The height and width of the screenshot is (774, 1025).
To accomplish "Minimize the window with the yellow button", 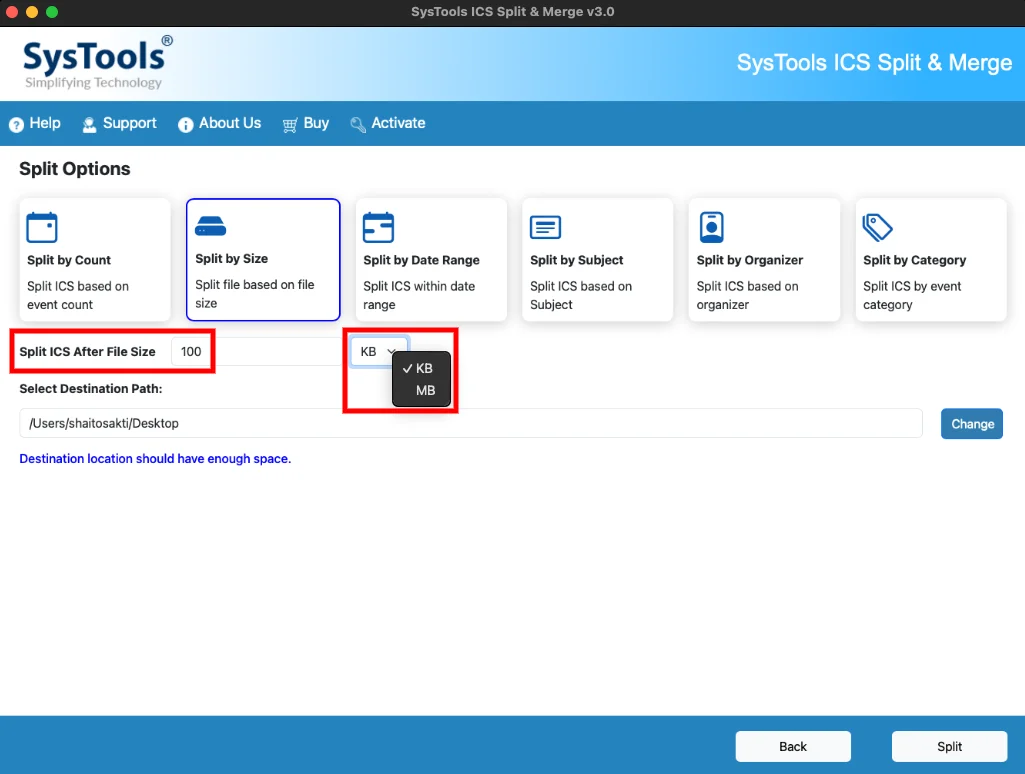I will tap(32, 12).
